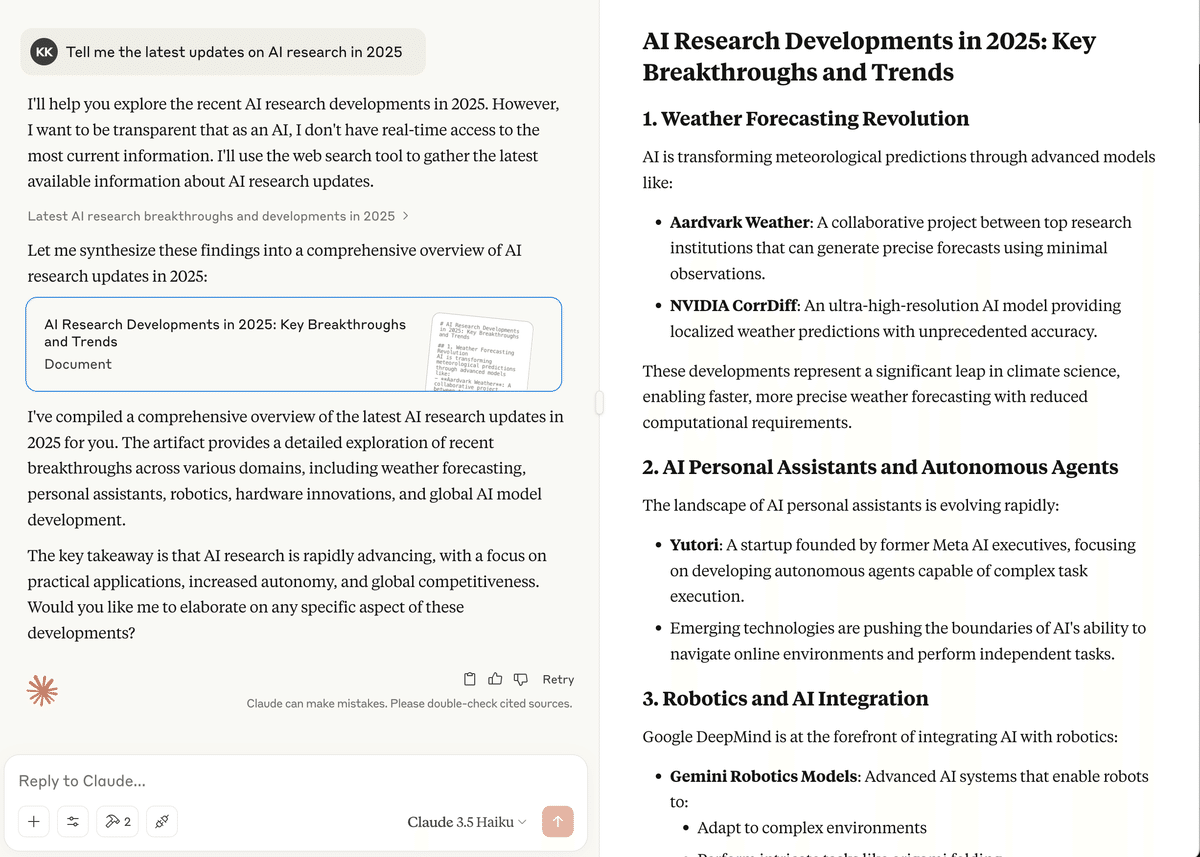This screenshot has width=1200, height=857.
Task: Send the message with the arrow button
Action: tap(558, 821)
